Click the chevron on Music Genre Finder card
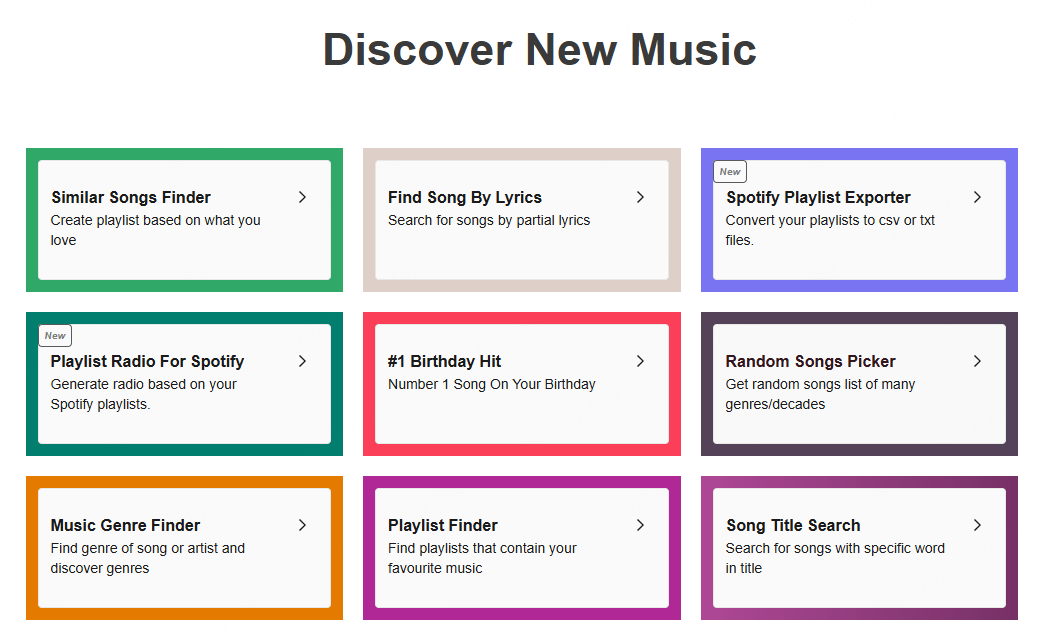The width and height of the screenshot is (1042, 629). click(302, 525)
